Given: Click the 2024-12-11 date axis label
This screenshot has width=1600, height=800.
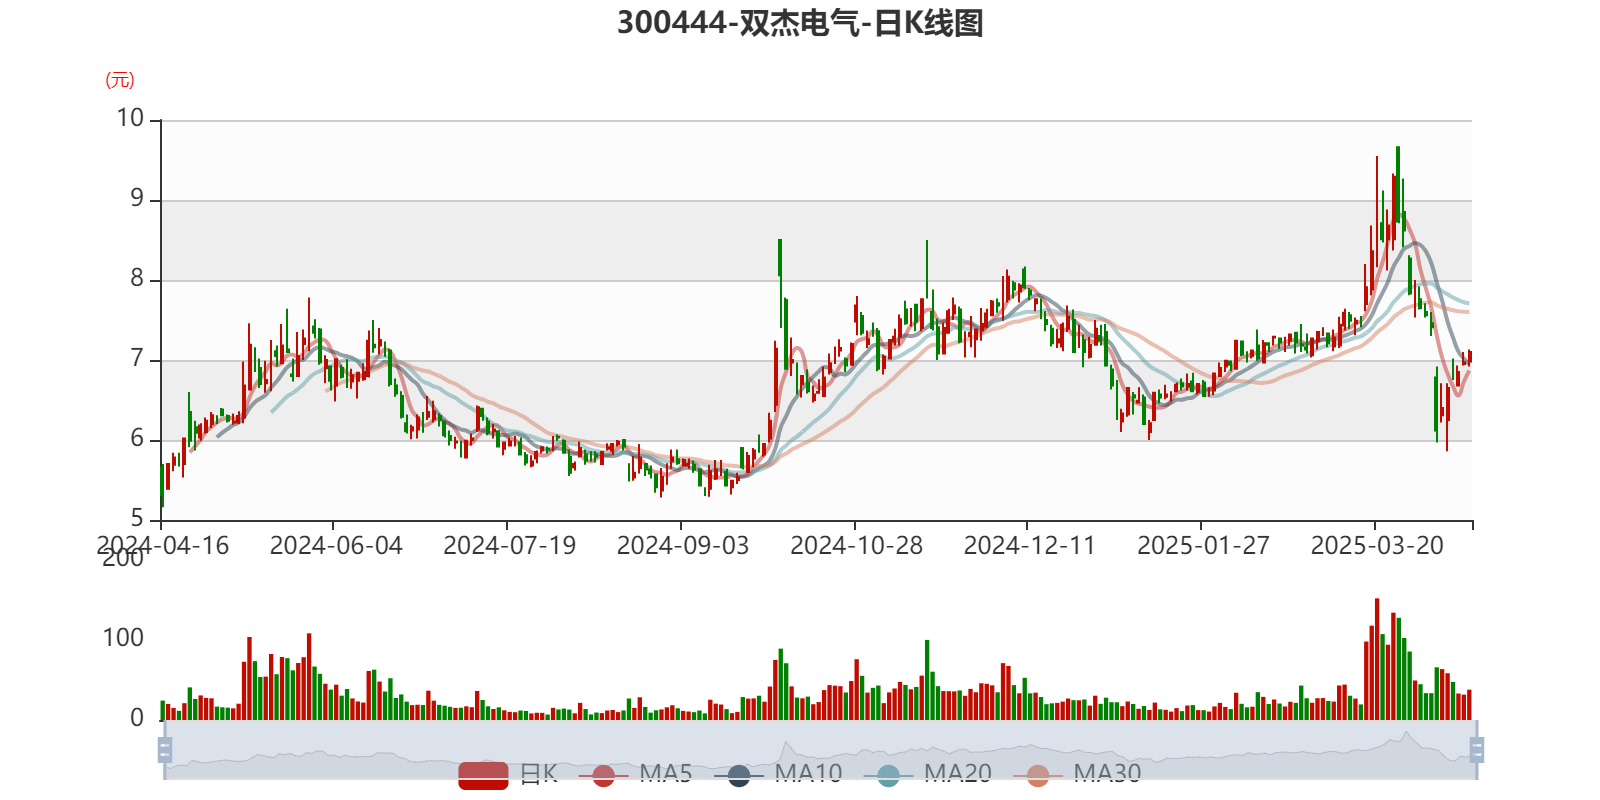Looking at the screenshot, I should (1030, 546).
